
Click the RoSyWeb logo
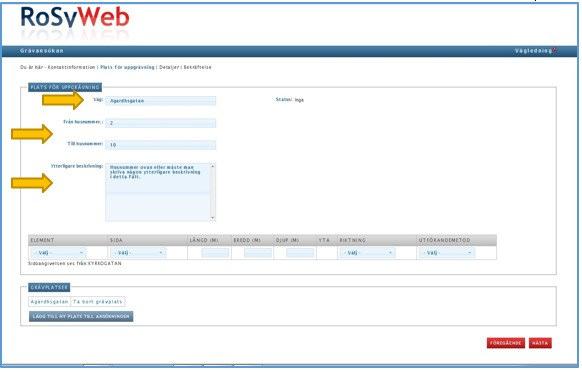pyautogui.click(x=75, y=17)
